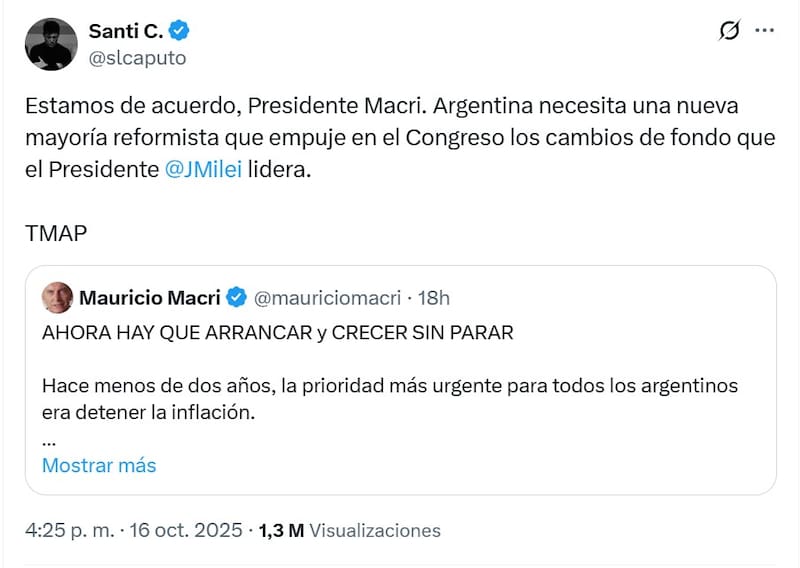Viewport: 800px width, 568px height.
Task: Open Grok explain icon on the tweet
Action: click(x=730, y=31)
